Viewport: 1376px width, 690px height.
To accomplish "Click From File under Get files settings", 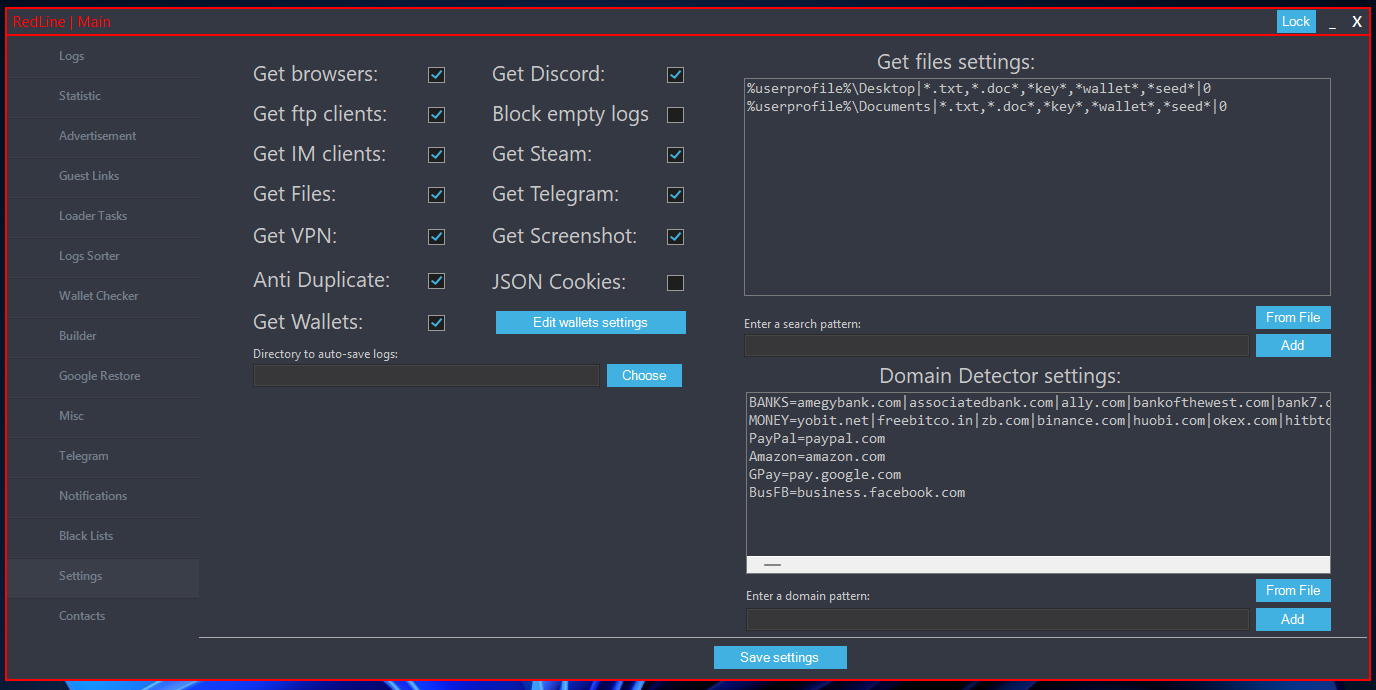I will click(x=1292, y=318).
